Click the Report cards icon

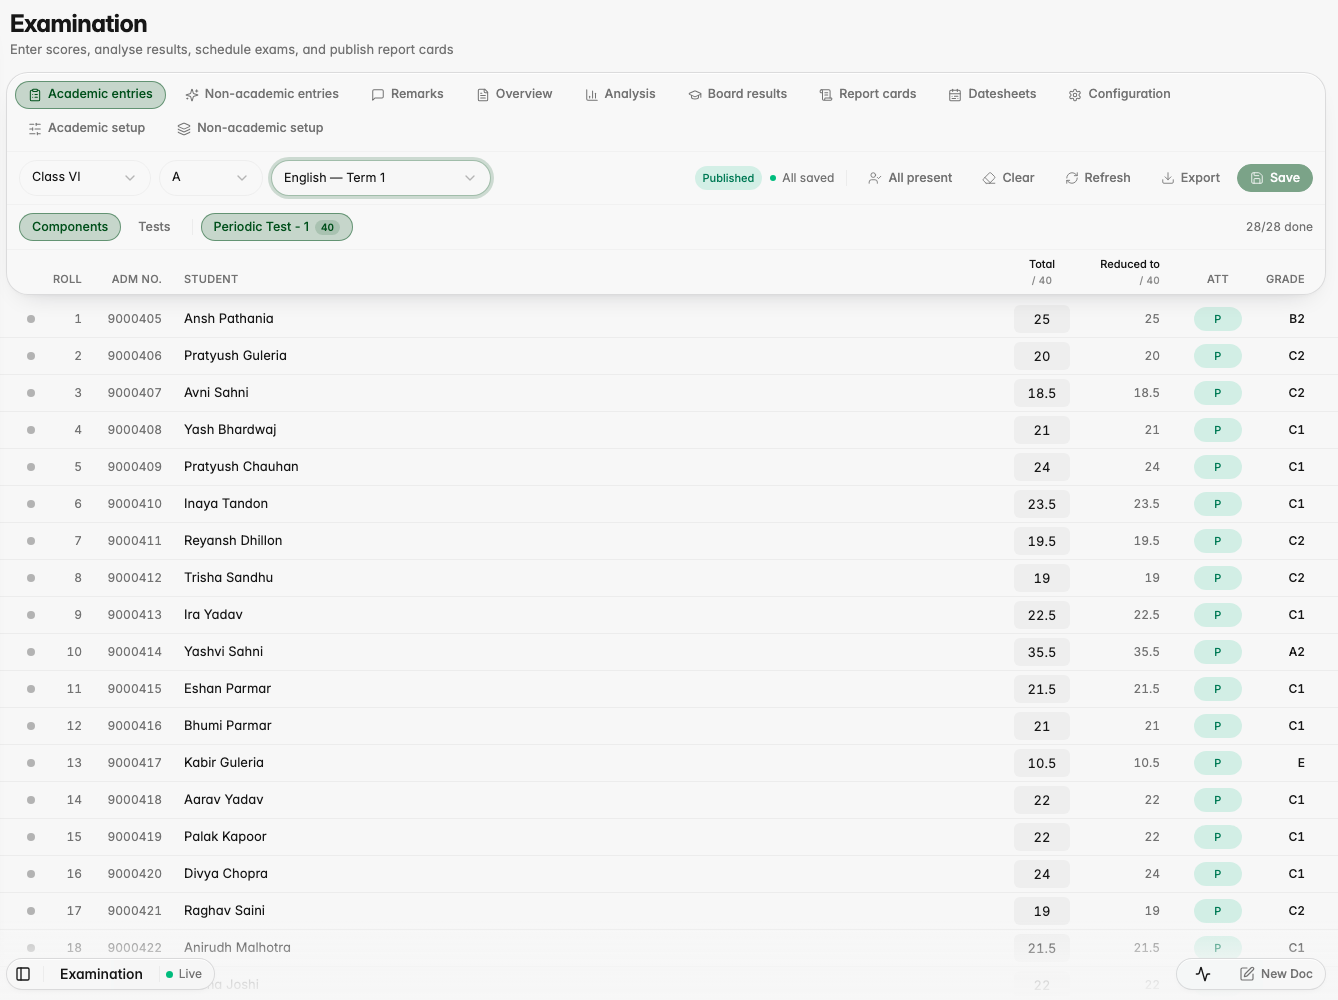coord(826,95)
